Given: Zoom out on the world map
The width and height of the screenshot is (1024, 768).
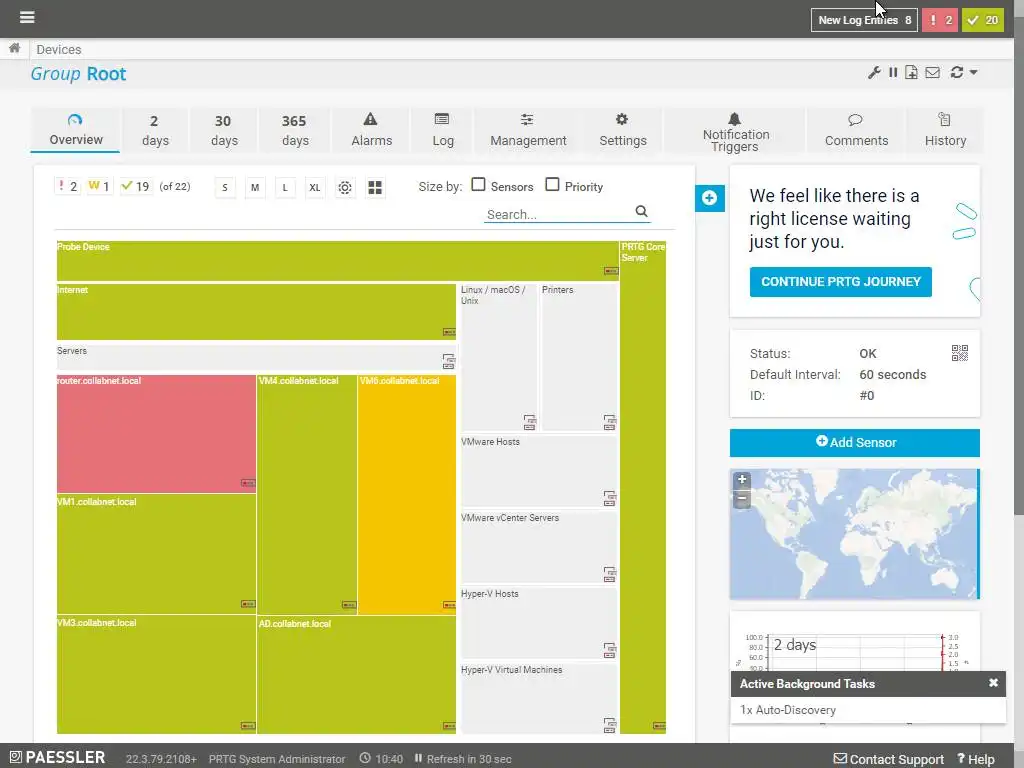Looking at the screenshot, I should [x=742, y=498].
